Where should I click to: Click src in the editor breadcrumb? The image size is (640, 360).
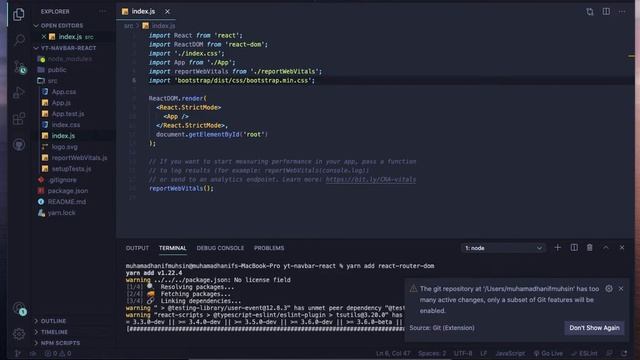pos(128,26)
